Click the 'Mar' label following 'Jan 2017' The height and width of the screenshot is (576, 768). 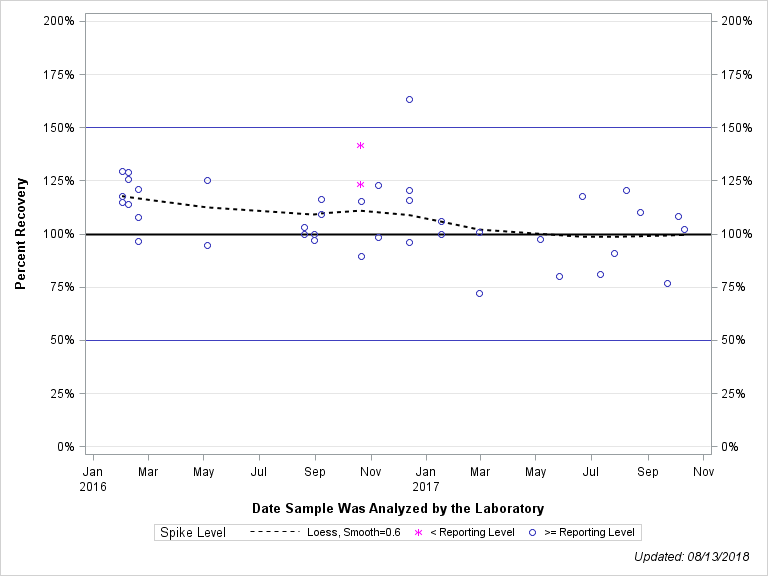coord(480,472)
